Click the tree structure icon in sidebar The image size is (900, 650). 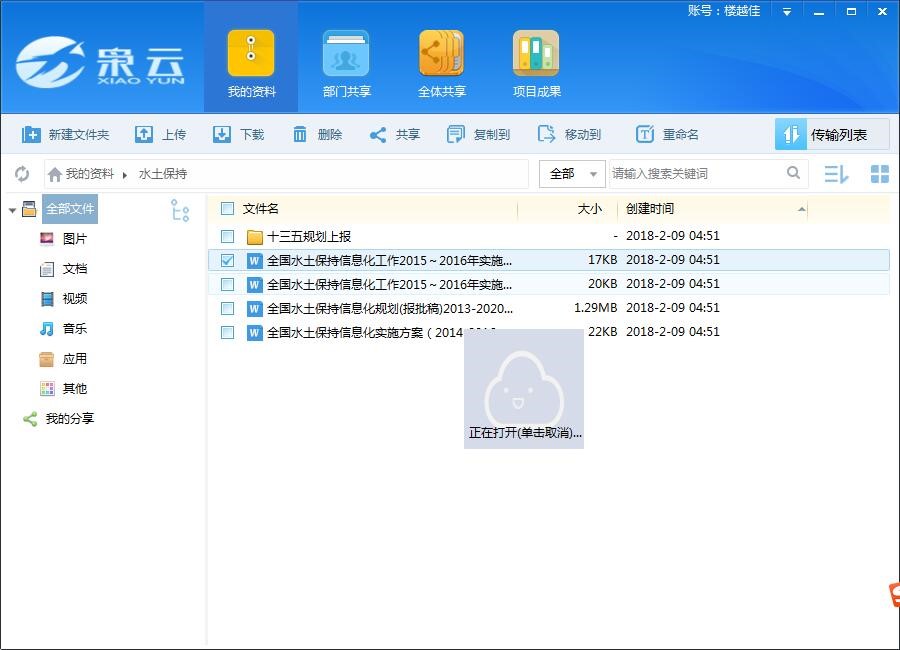[180, 210]
